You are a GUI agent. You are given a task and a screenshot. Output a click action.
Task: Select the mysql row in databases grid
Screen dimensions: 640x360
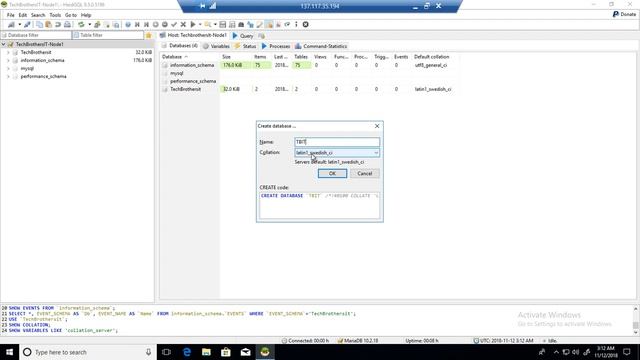310,73
